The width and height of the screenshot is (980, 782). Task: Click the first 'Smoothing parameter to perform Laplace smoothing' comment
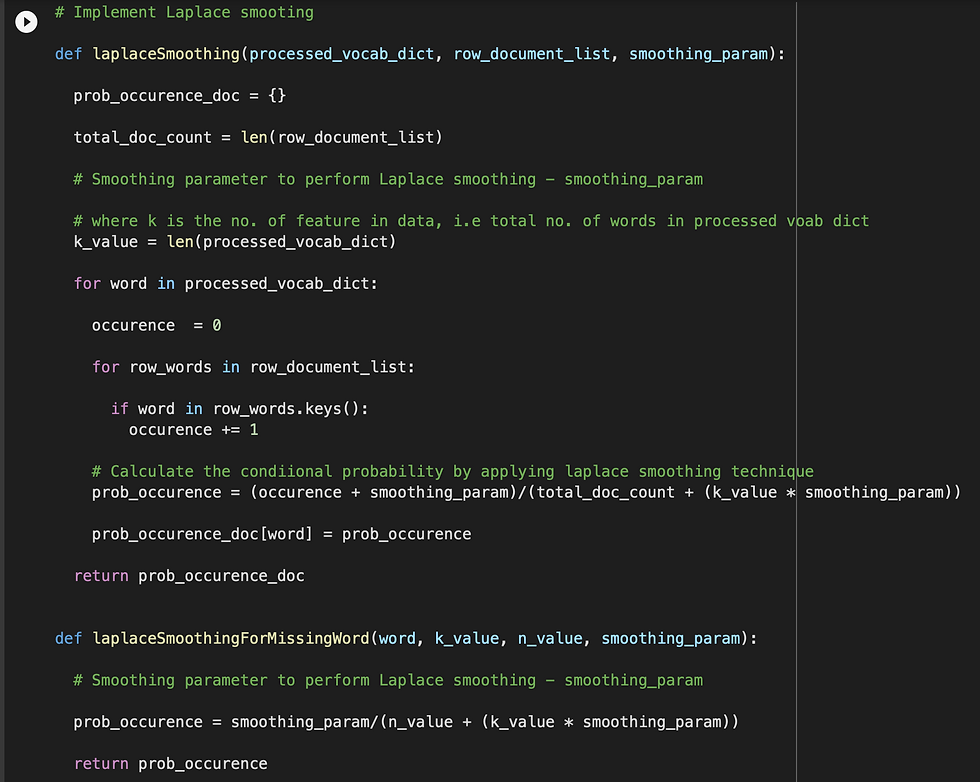388,179
